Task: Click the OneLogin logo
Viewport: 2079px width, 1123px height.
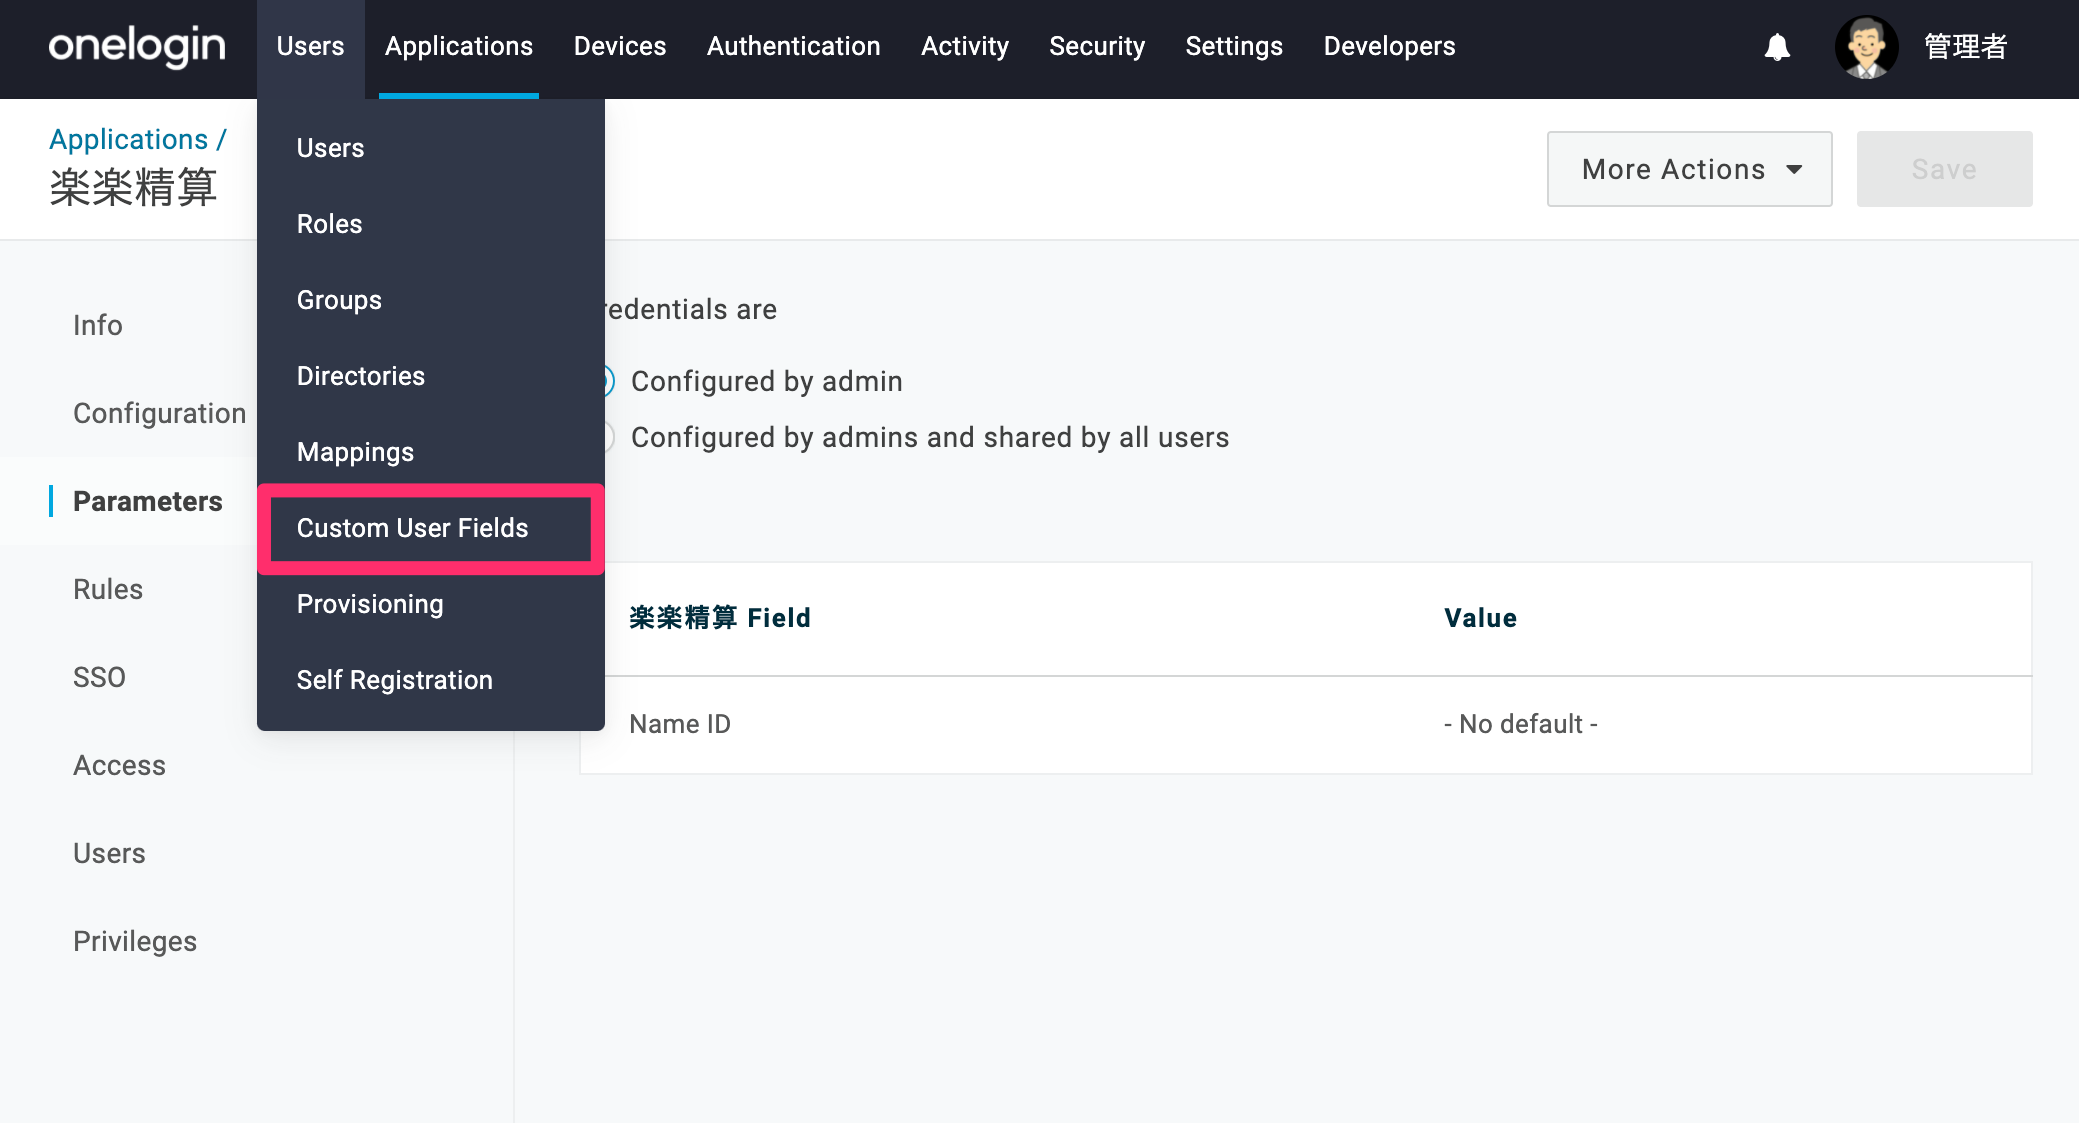Action: pyautogui.click(x=137, y=46)
